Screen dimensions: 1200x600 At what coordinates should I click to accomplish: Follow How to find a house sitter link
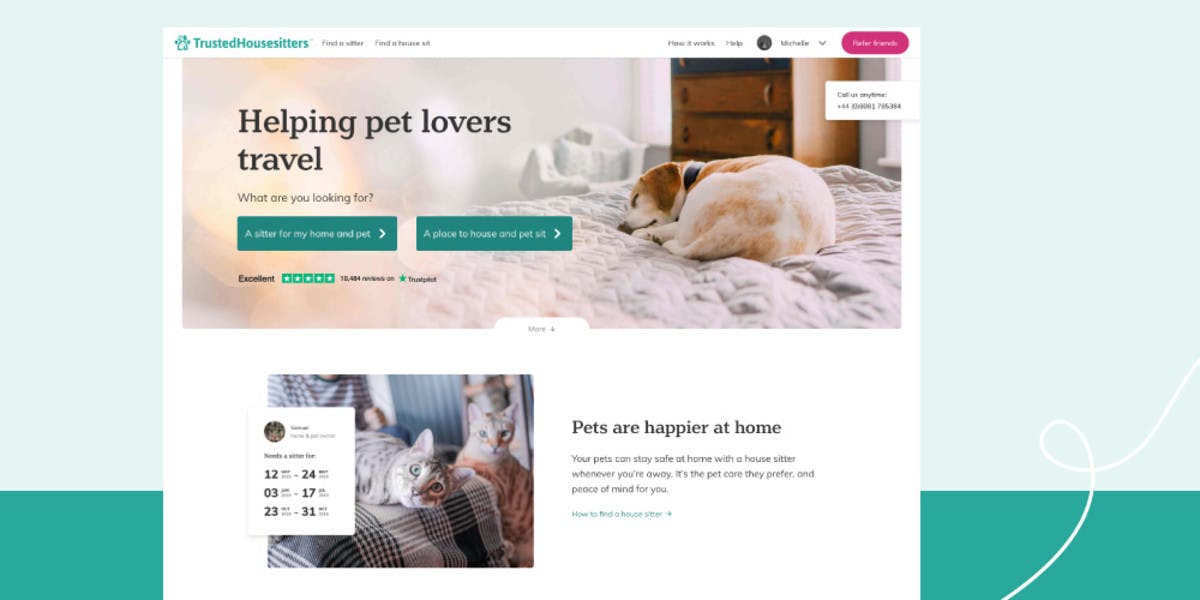pyautogui.click(x=622, y=514)
